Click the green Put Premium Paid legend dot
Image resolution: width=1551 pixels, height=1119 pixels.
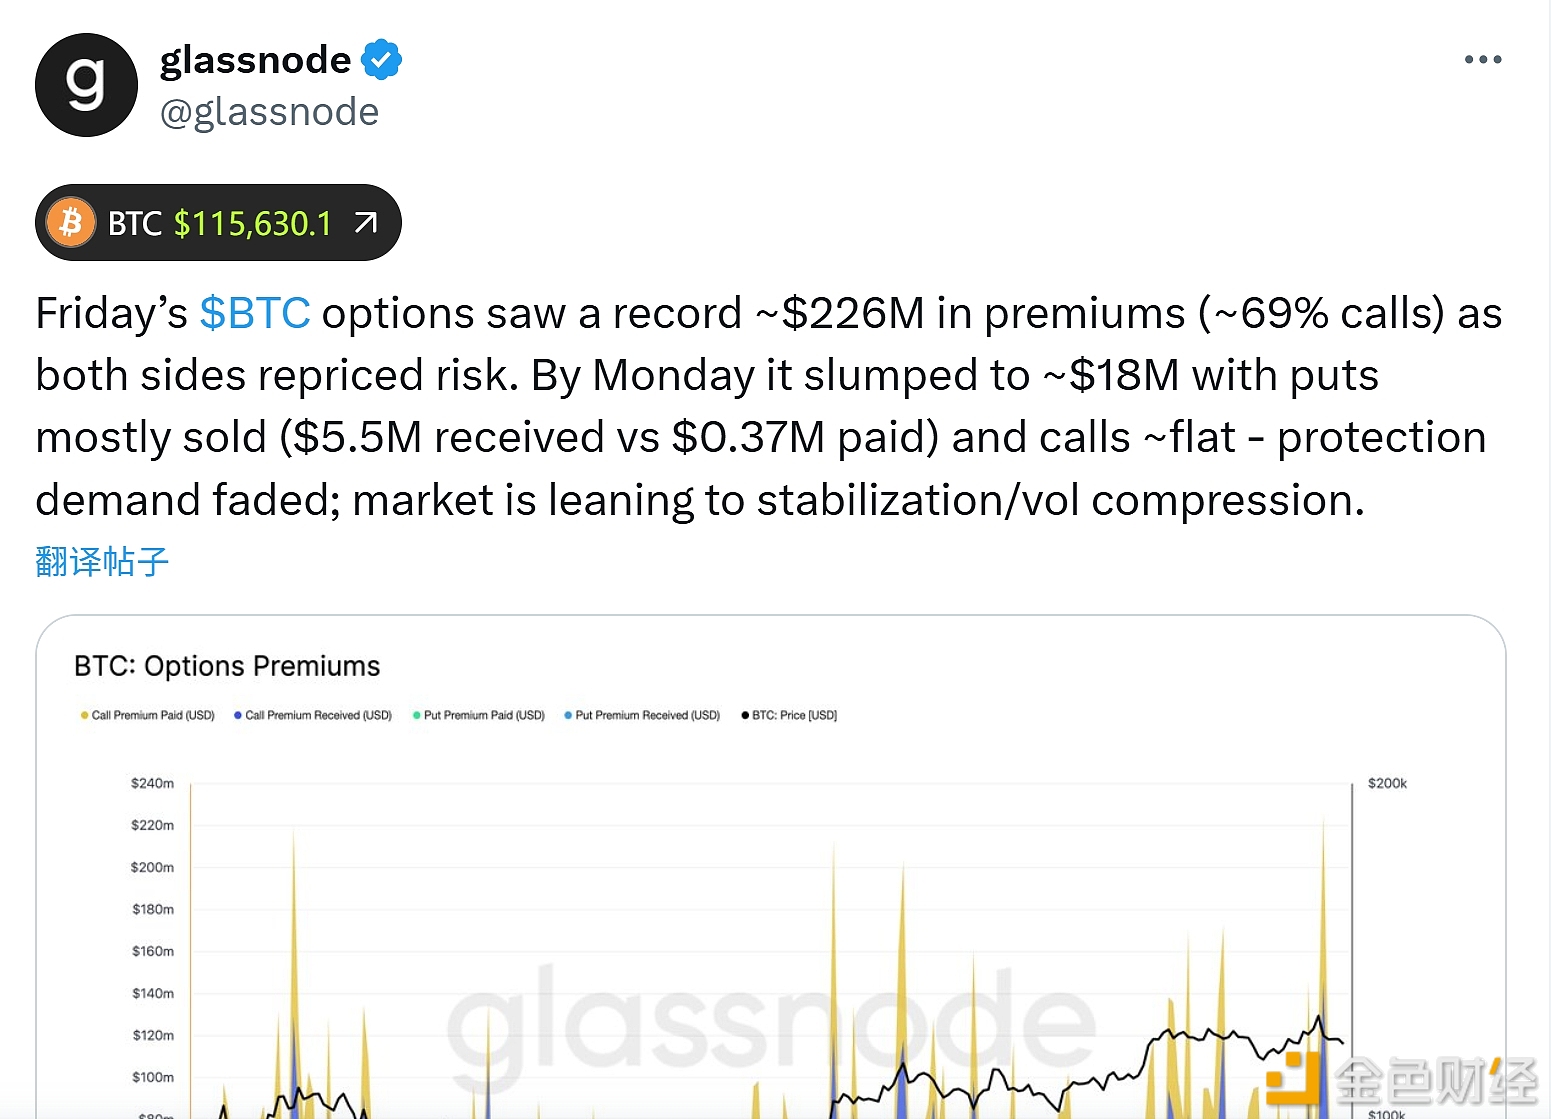click(x=417, y=715)
